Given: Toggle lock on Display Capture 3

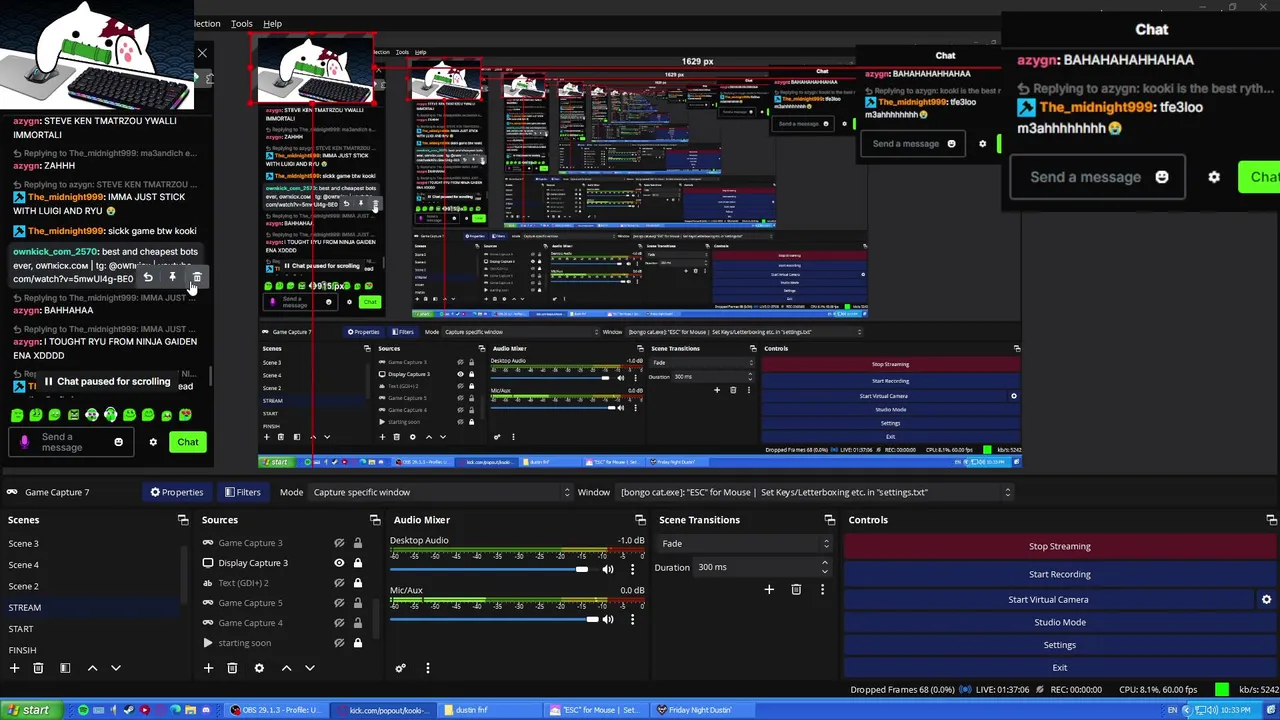Looking at the screenshot, I should coord(357,563).
